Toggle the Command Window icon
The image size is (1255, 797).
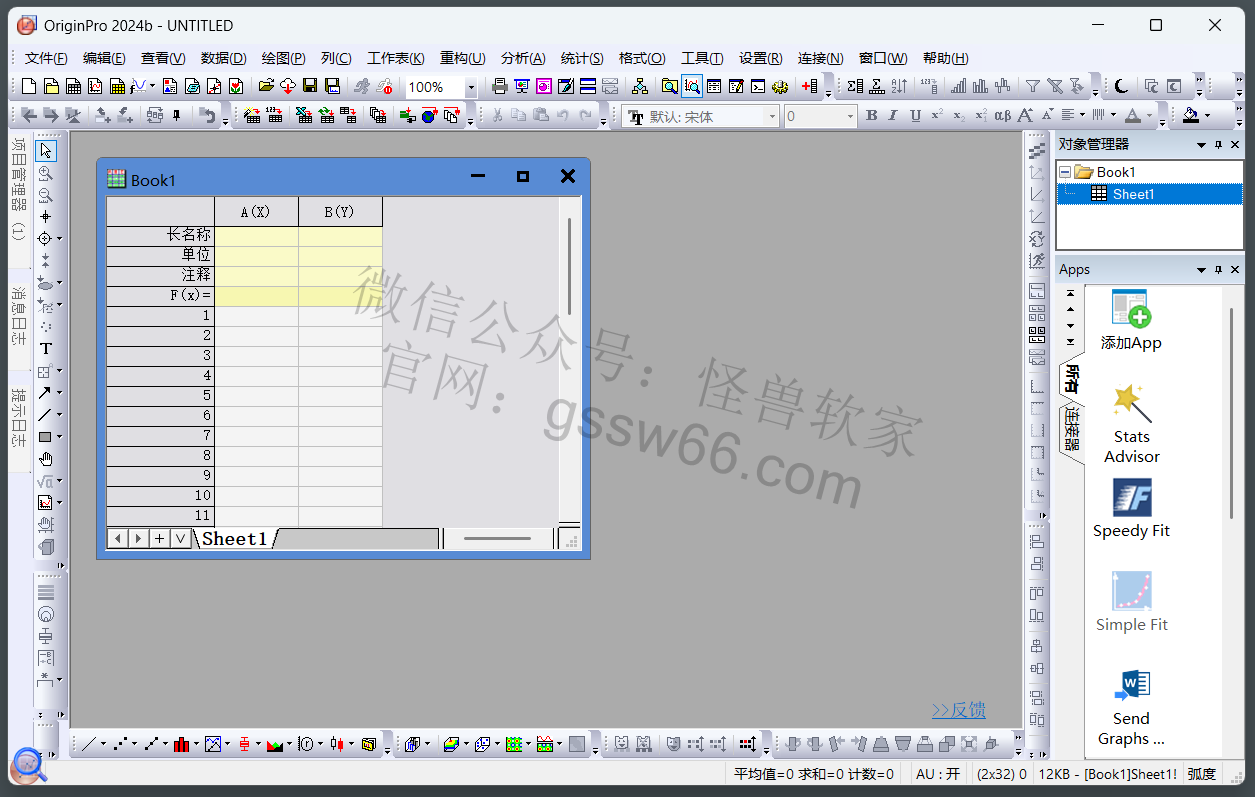[x=758, y=87]
